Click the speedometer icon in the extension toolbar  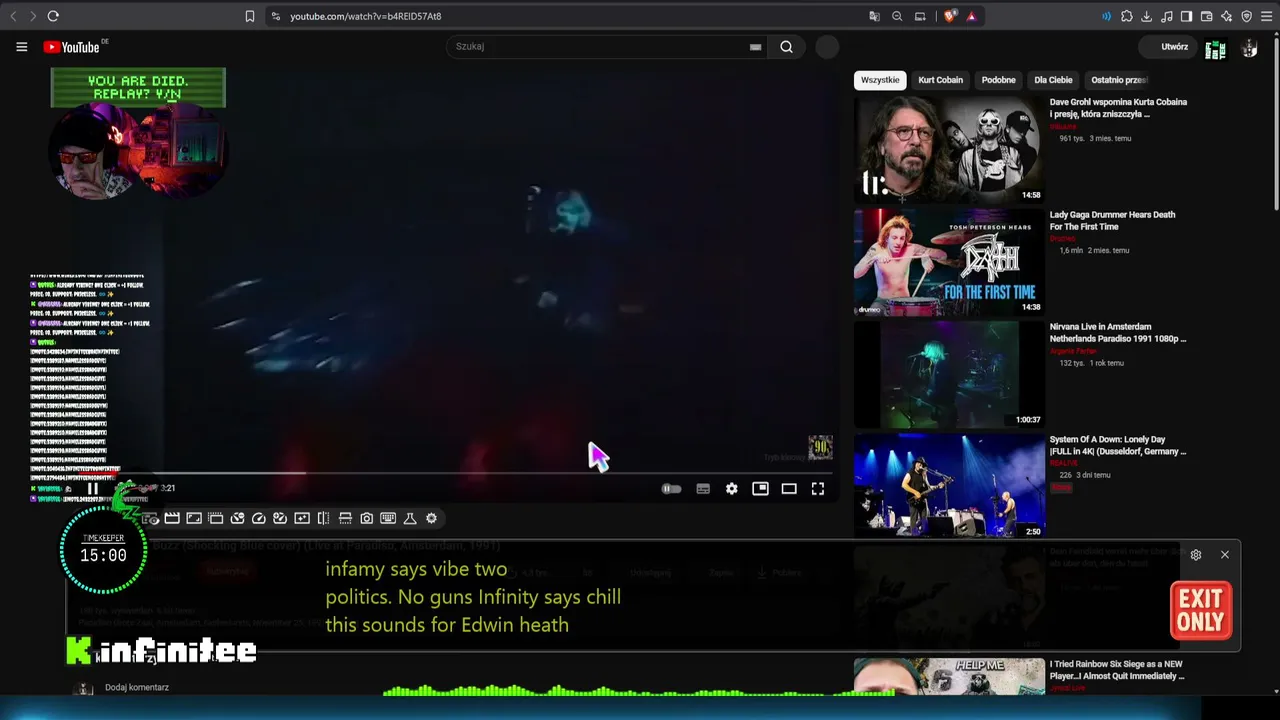pos(259,518)
